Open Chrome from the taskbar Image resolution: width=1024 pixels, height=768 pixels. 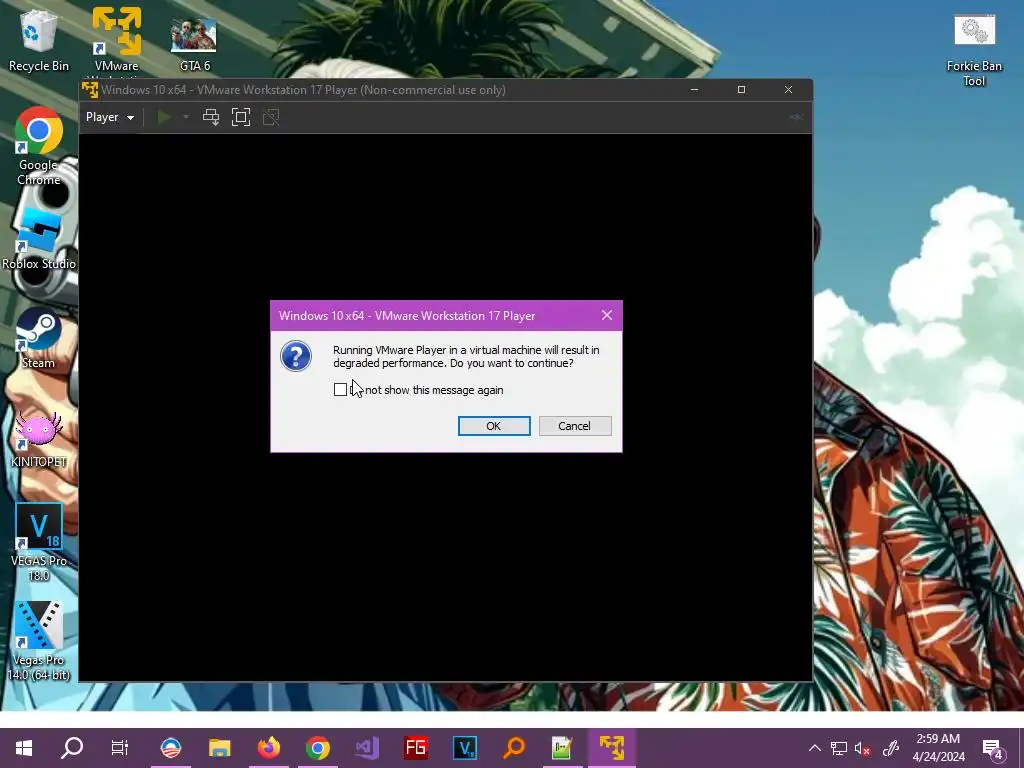[x=317, y=748]
